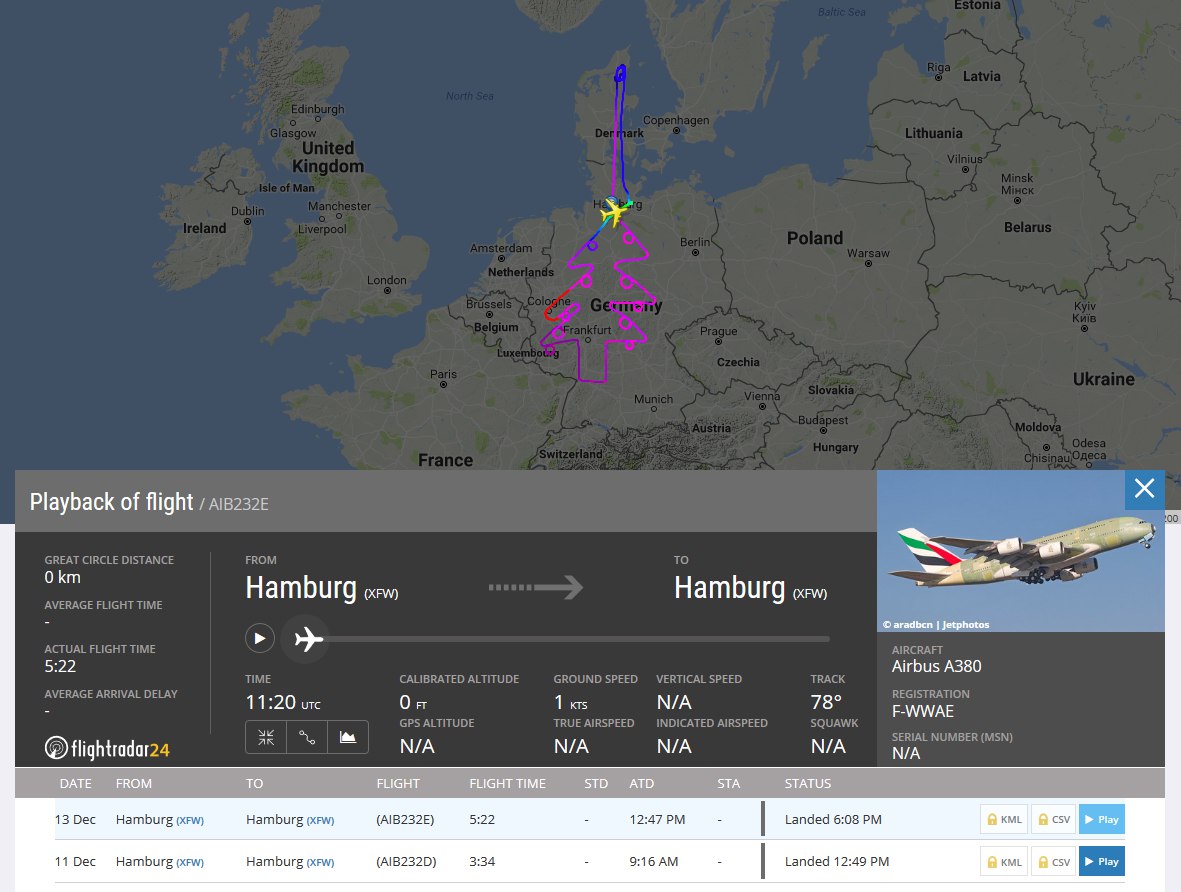Download CSV for the 13 Dec flight
This screenshot has width=1181, height=892.
(x=1053, y=819)
